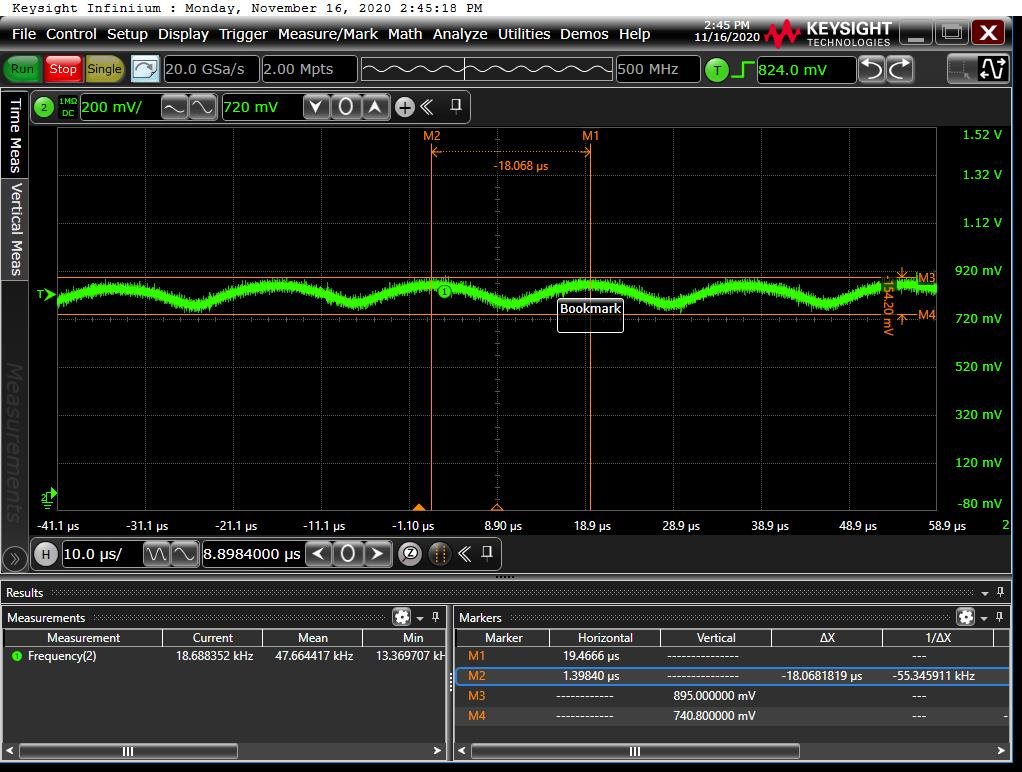Open the Math menu
This screenshot has width=1022, height=772.
[x=405, y=34]
